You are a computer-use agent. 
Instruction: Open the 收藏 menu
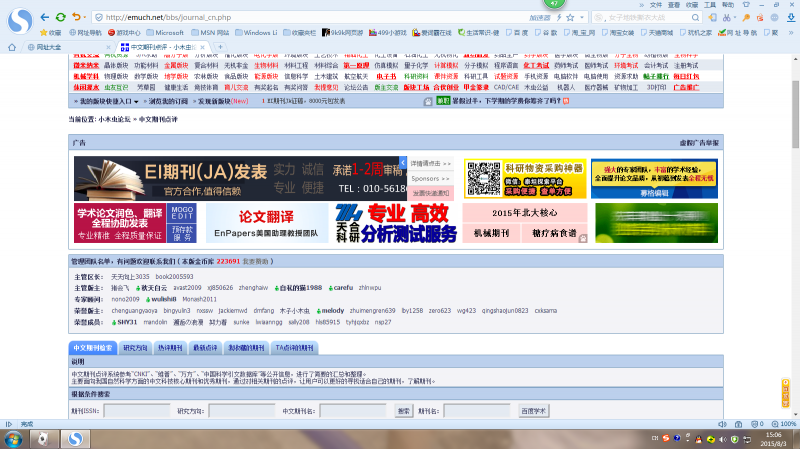coord(692,5)
